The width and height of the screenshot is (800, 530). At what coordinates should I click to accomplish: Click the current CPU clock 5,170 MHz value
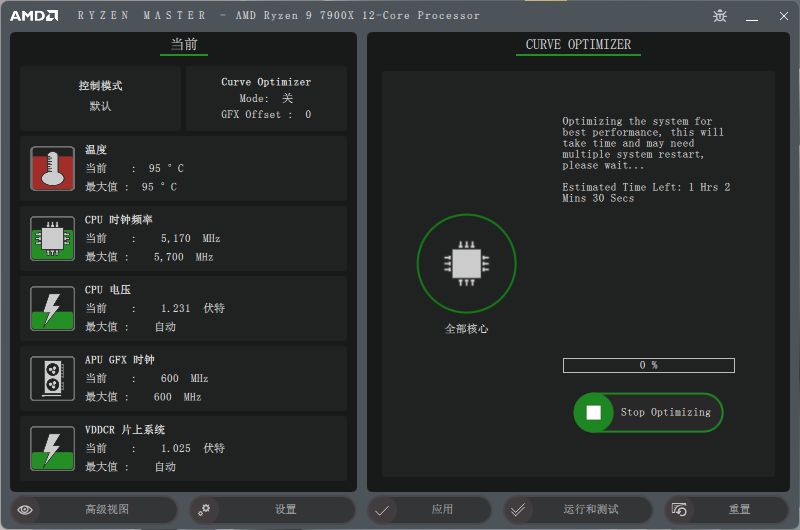[x=190, y=238]
